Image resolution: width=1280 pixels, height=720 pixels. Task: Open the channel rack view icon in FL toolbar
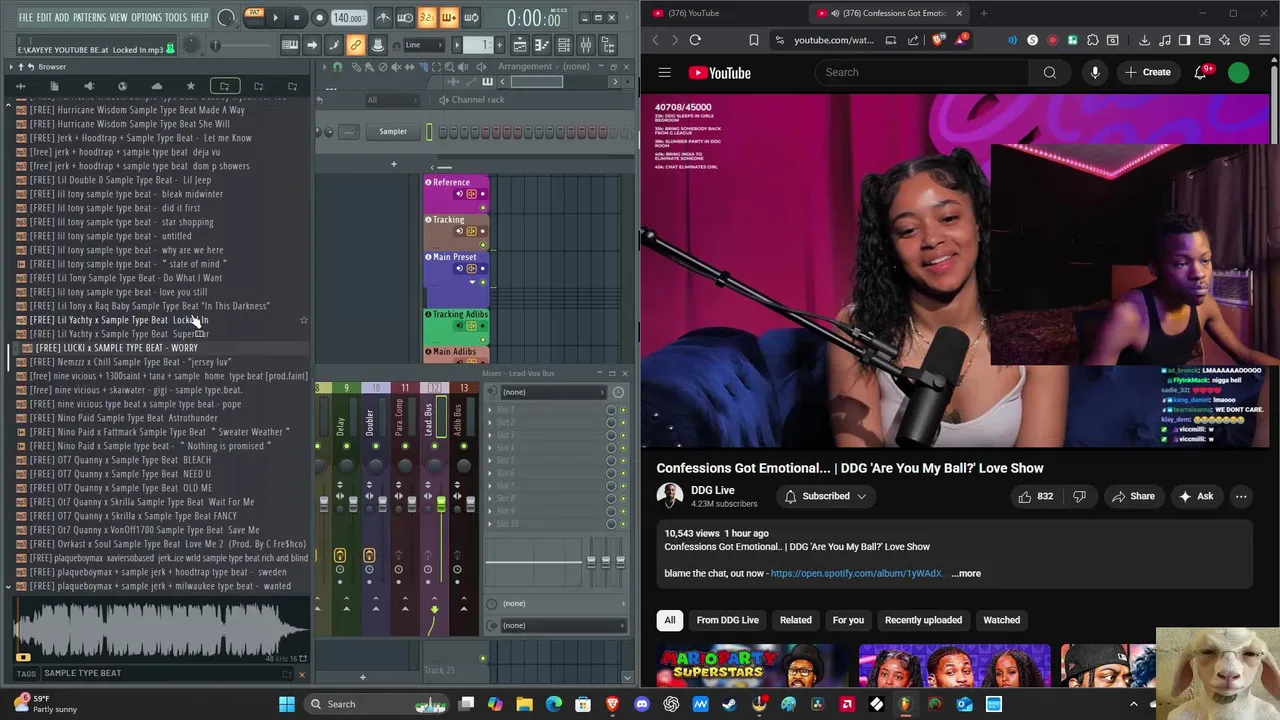564,45
